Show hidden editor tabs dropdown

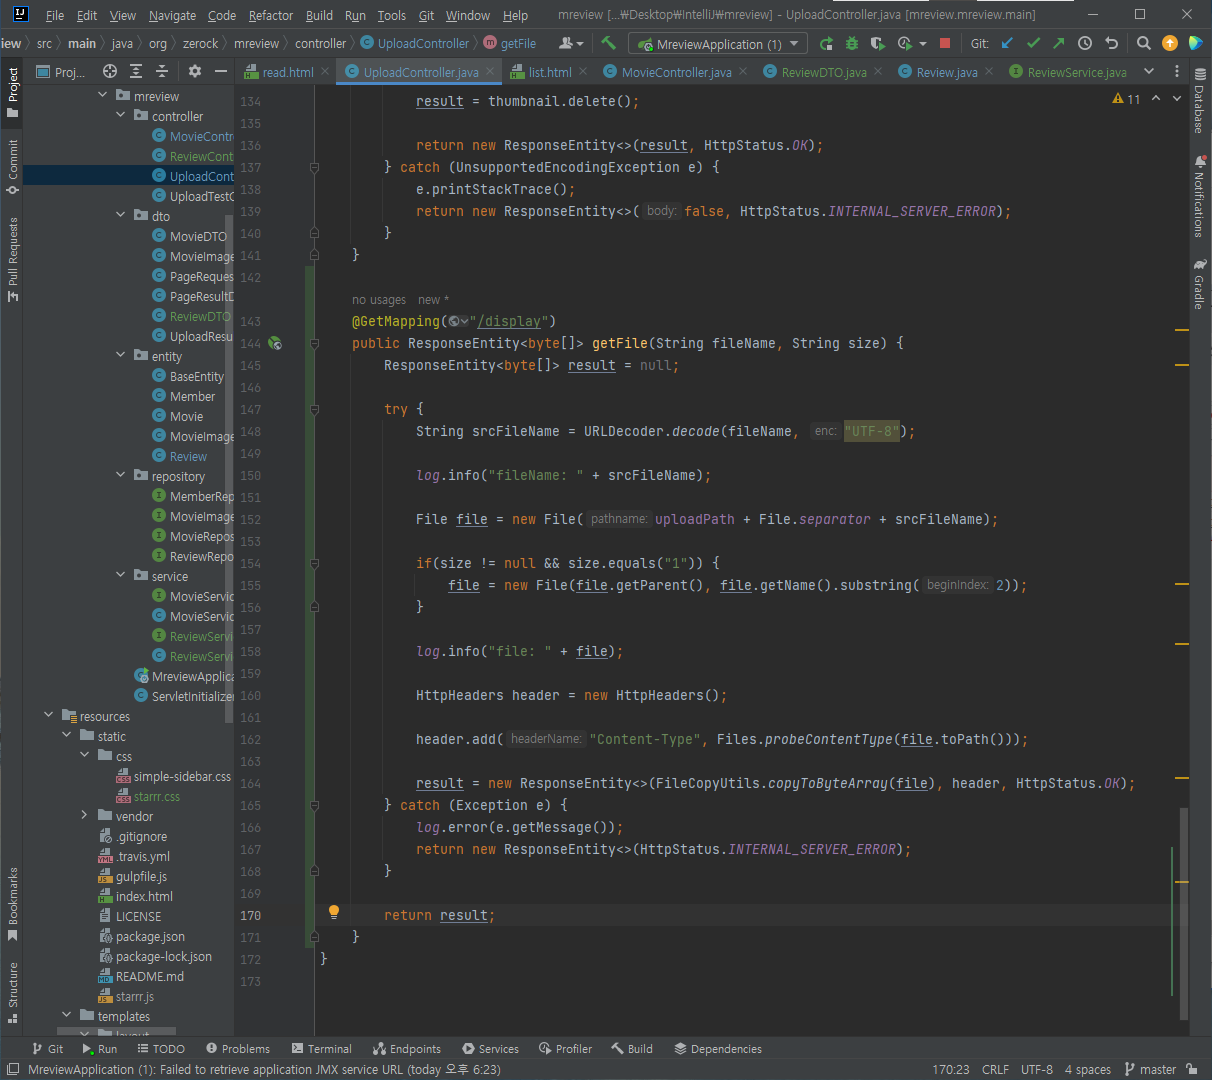pyautogui.click(x=1149, y=71)
